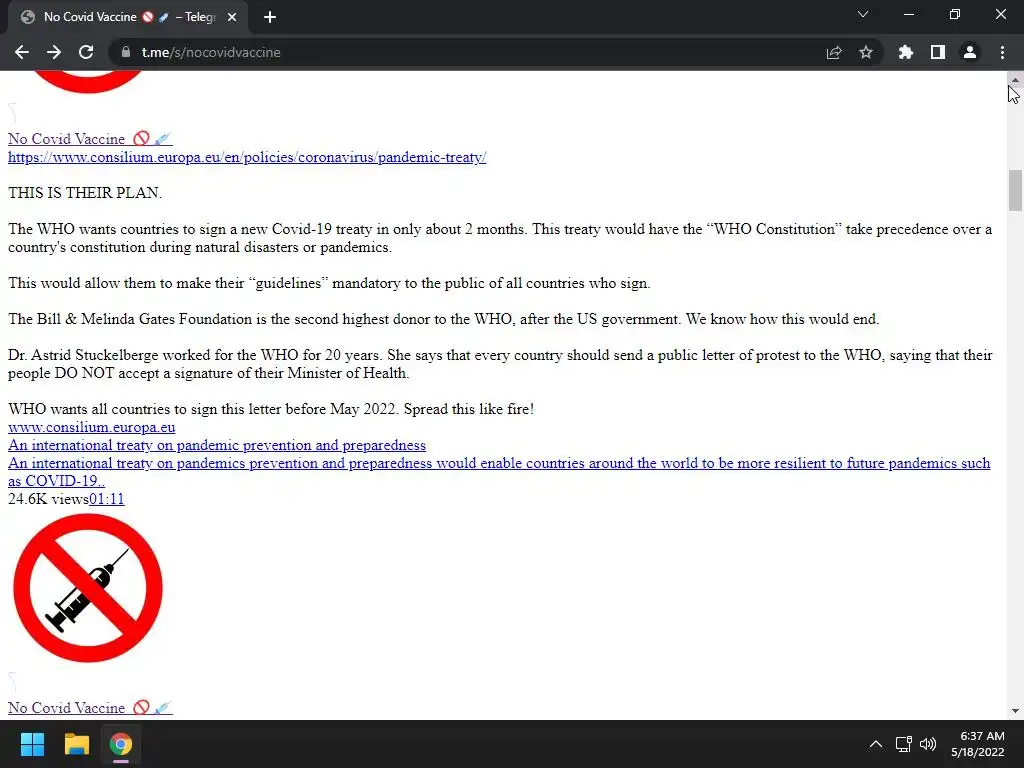Follow the www.consilium.europa.eu link
Image resolution: width=1024 pixels, height=768 pixels.
click(91, 427)
